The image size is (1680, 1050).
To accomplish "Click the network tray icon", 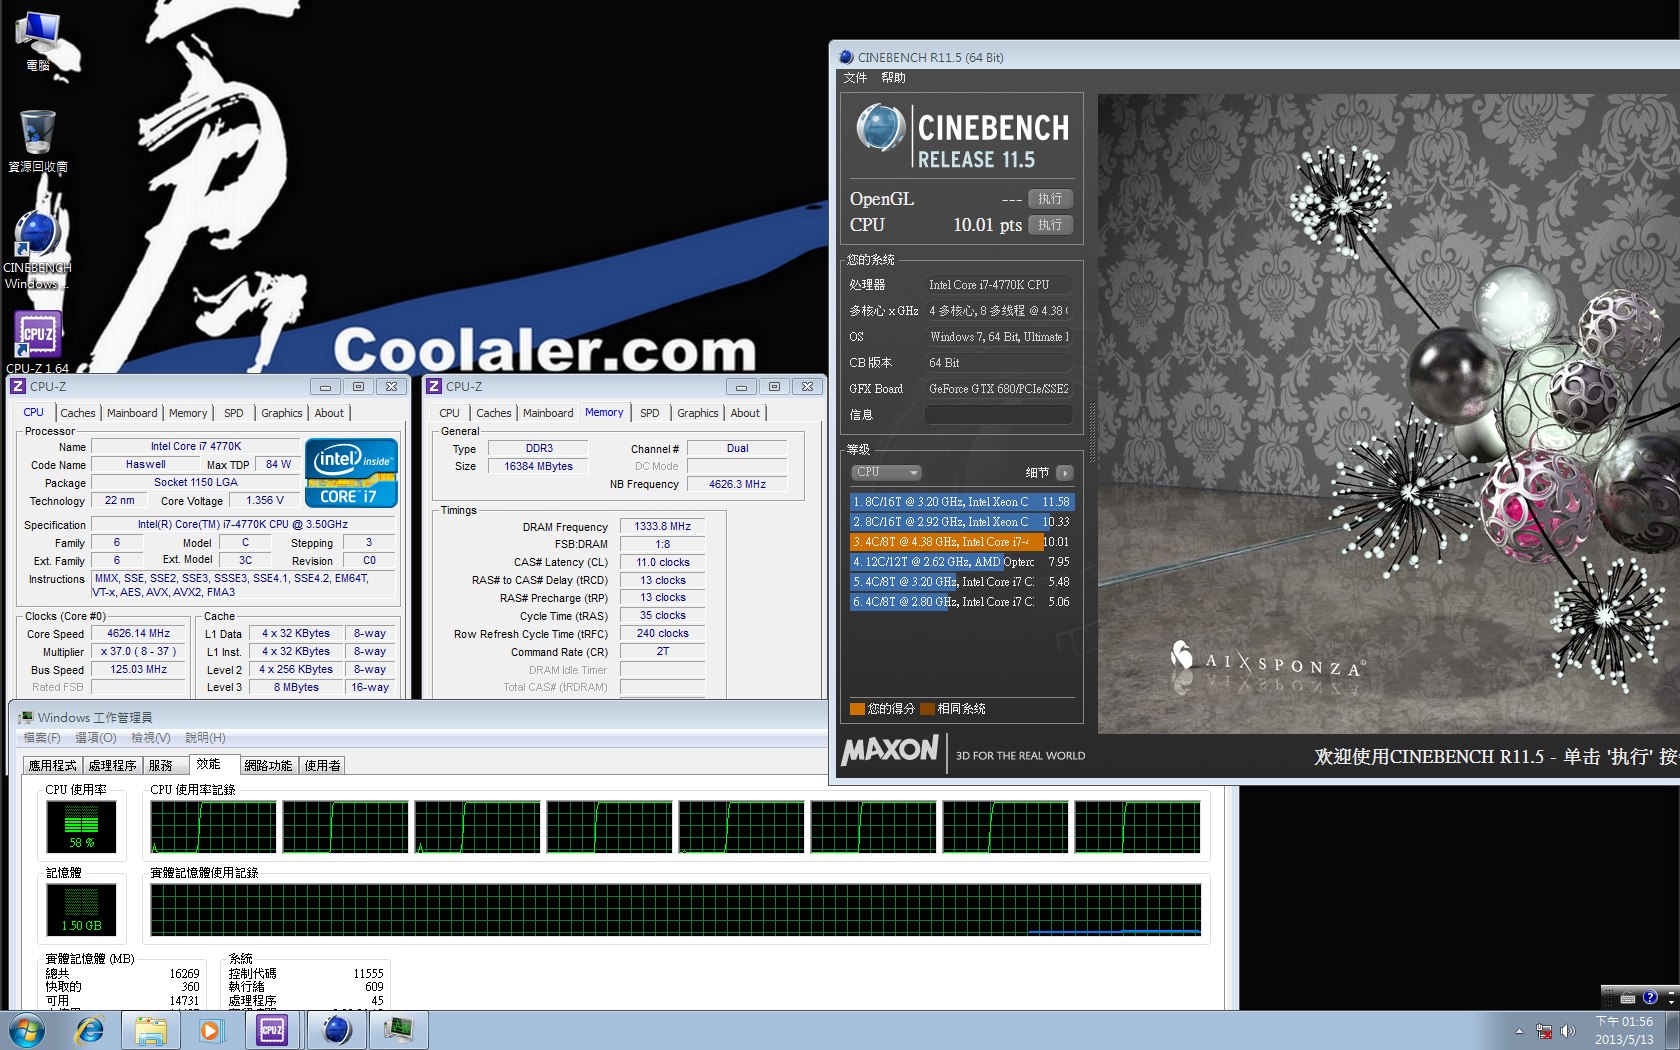I will 1544,1031.
